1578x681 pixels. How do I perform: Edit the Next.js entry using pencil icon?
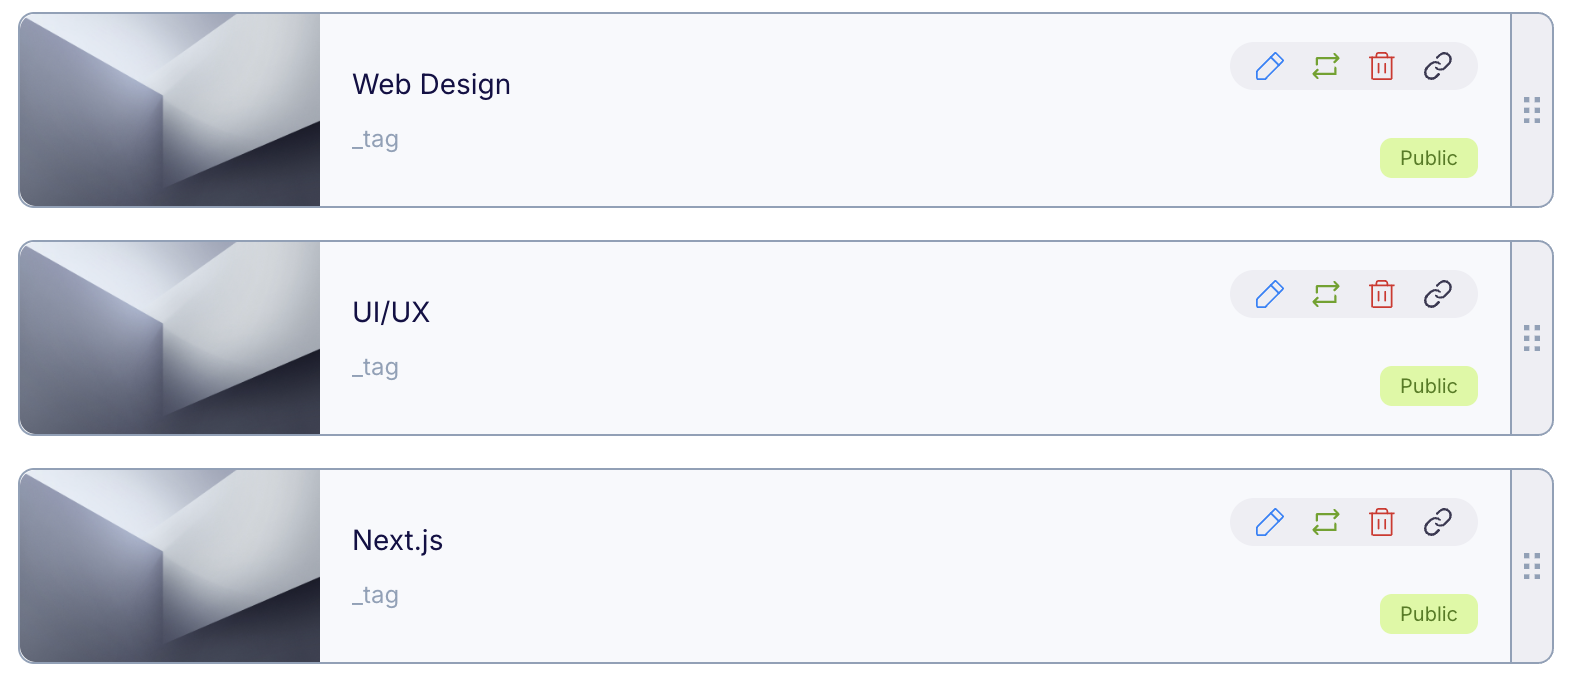click(1269, 522)
